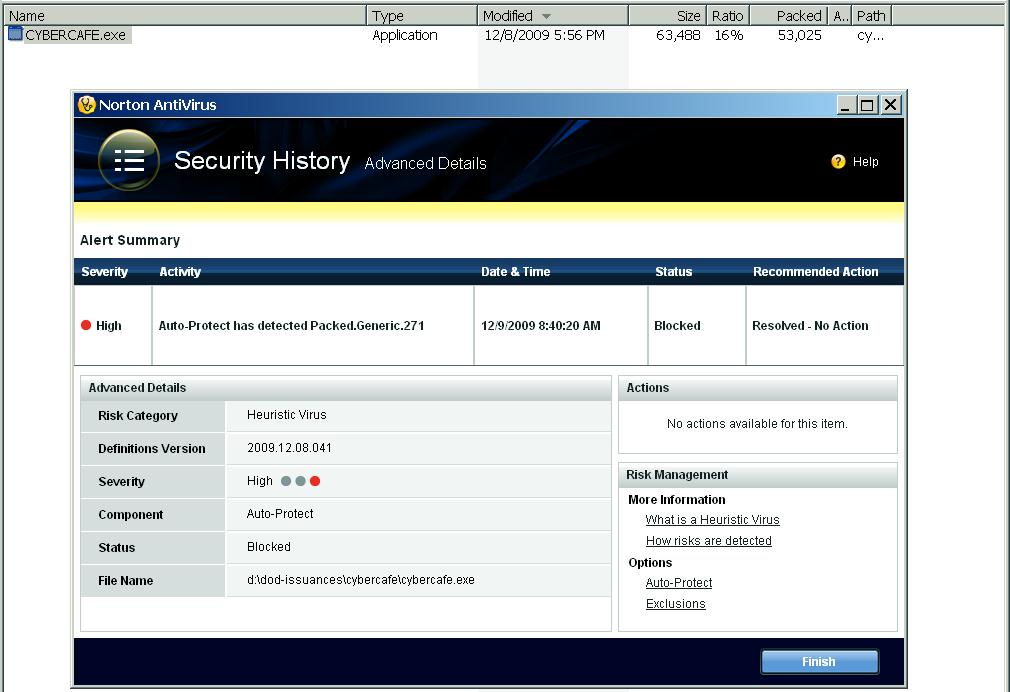Close the Norton AntiVirus window
The image size is (1010, 692).
click(890, 105)
